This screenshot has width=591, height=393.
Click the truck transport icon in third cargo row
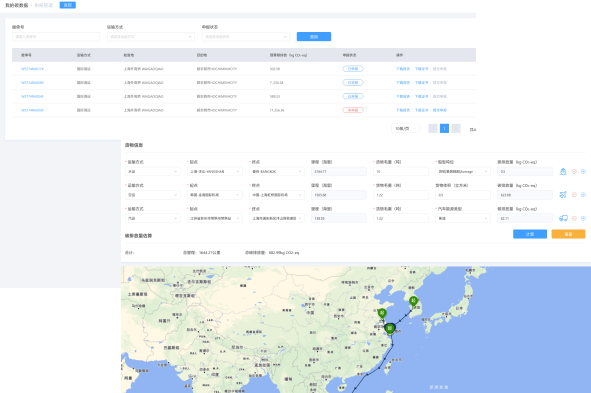tap(563, 218)
